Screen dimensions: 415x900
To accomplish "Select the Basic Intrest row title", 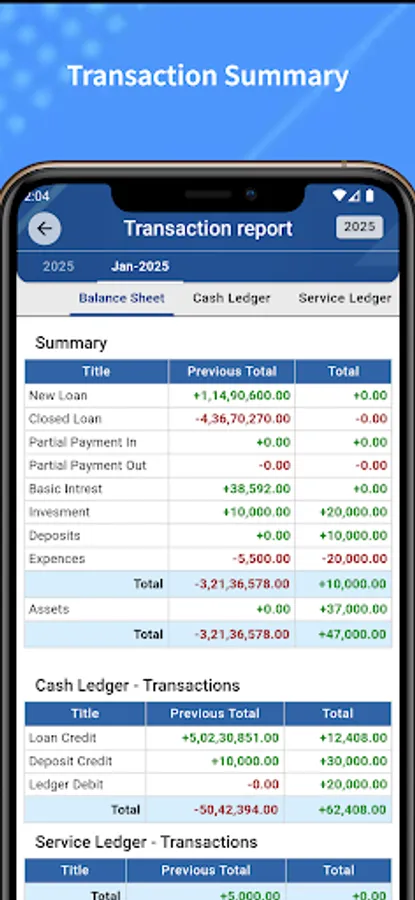I will point(65,489).
